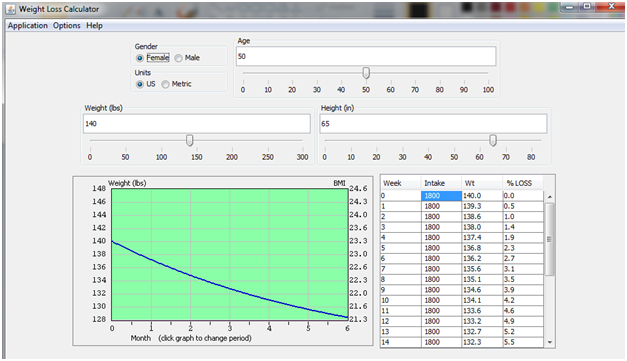Click table scrollbar up arrow
Image resolution: width=627 pixels, height=361 pixels.
click(x=550, y=197)
